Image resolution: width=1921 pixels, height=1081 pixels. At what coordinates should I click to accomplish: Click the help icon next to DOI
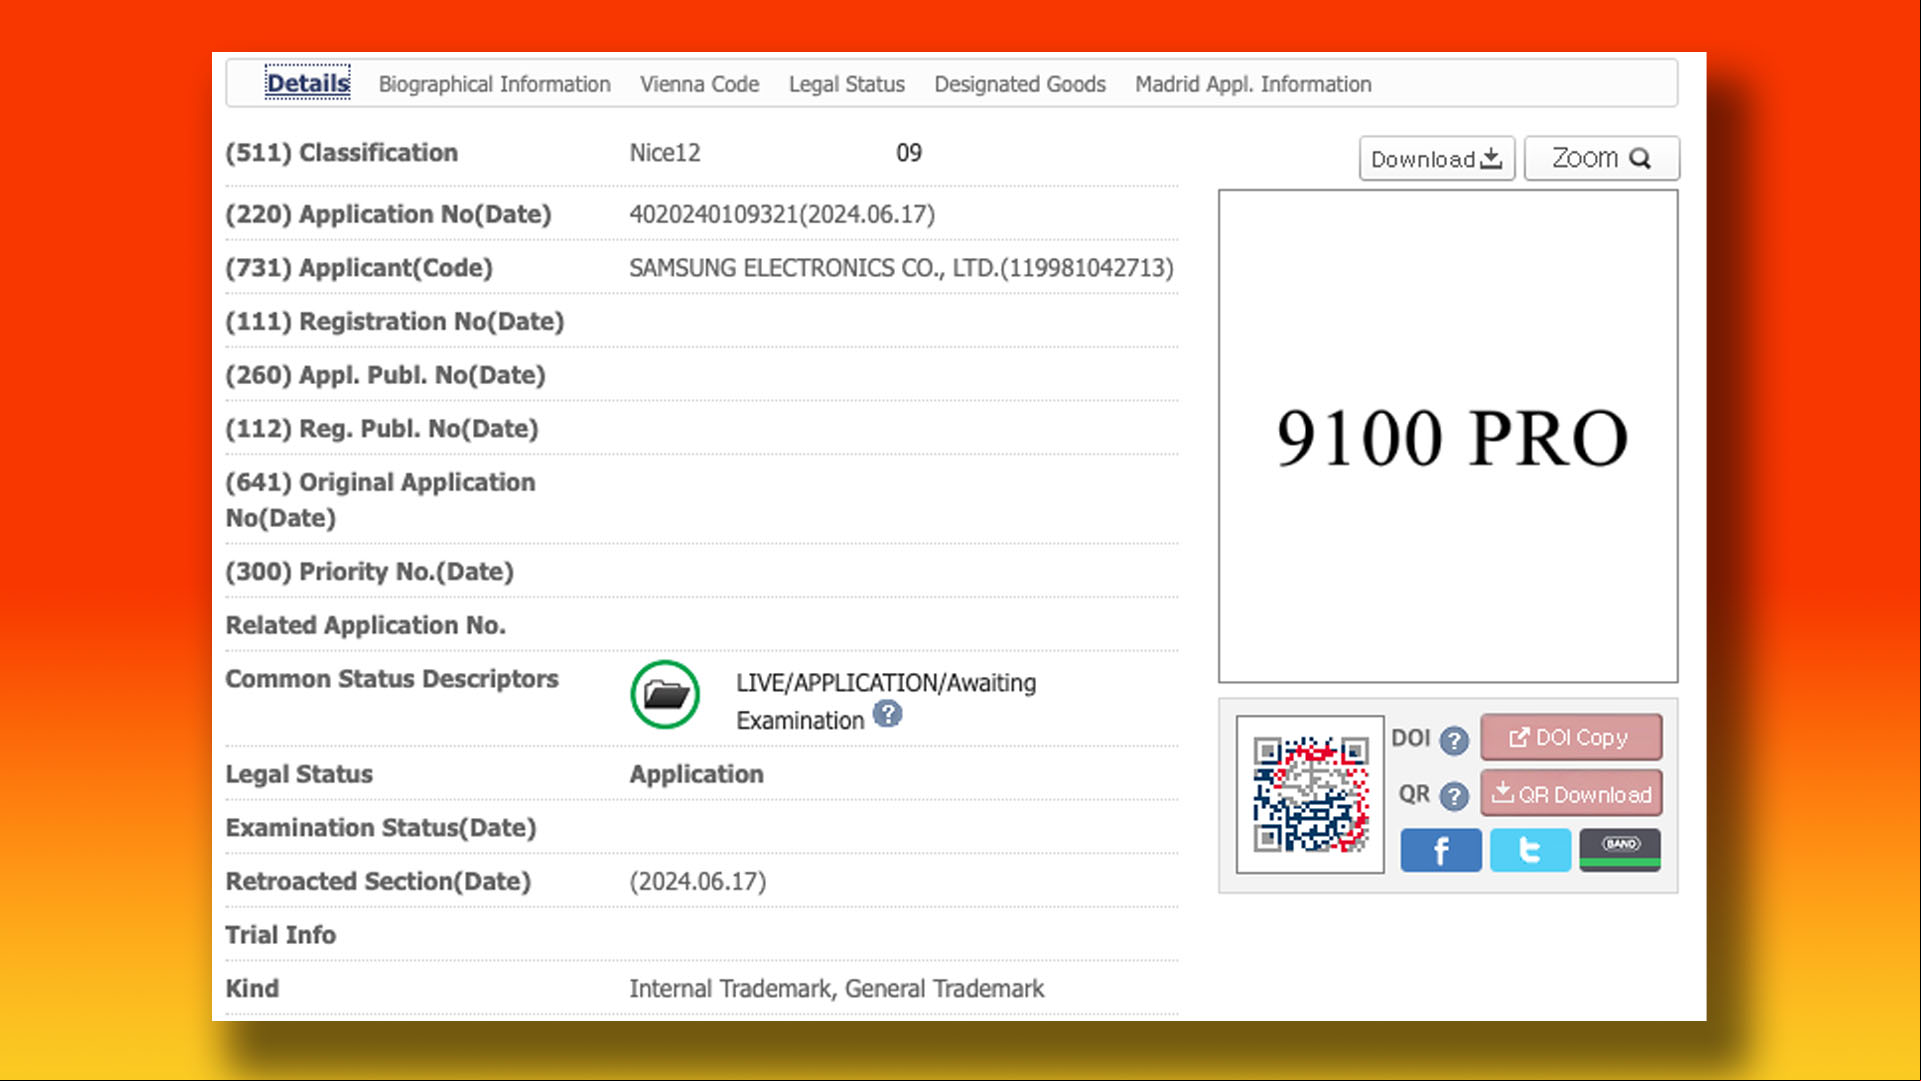(1454, 740)
